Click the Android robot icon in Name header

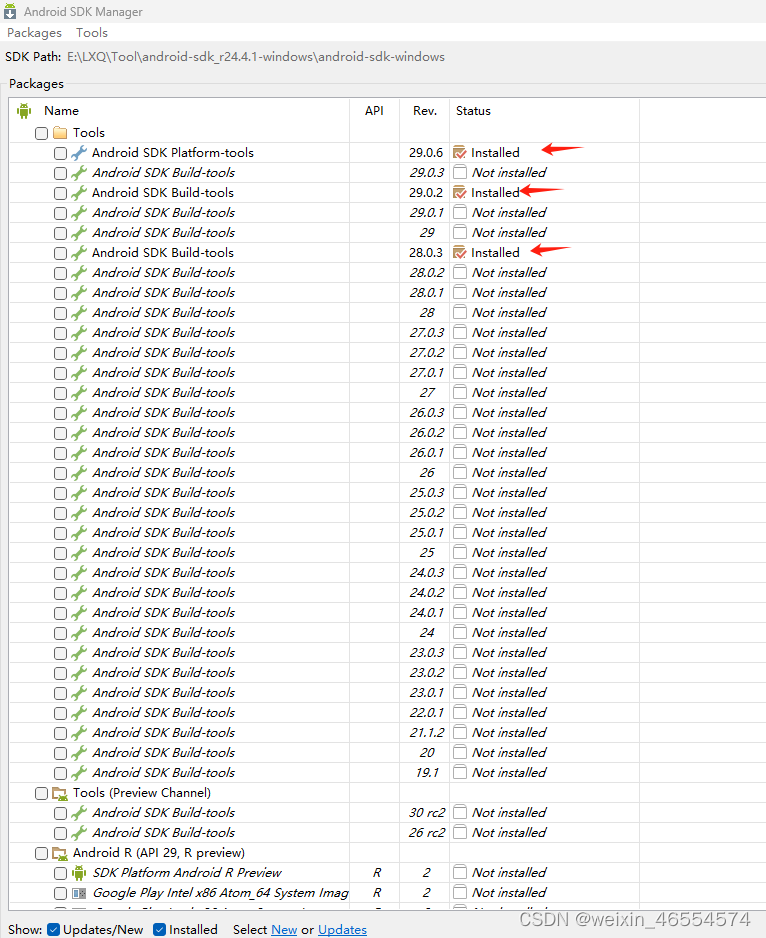(x=24, y=111)
